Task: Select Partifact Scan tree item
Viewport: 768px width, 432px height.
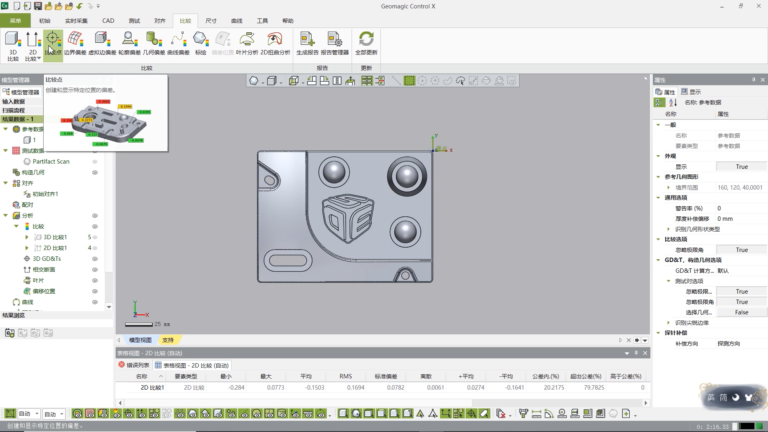Action: [50, 162]
